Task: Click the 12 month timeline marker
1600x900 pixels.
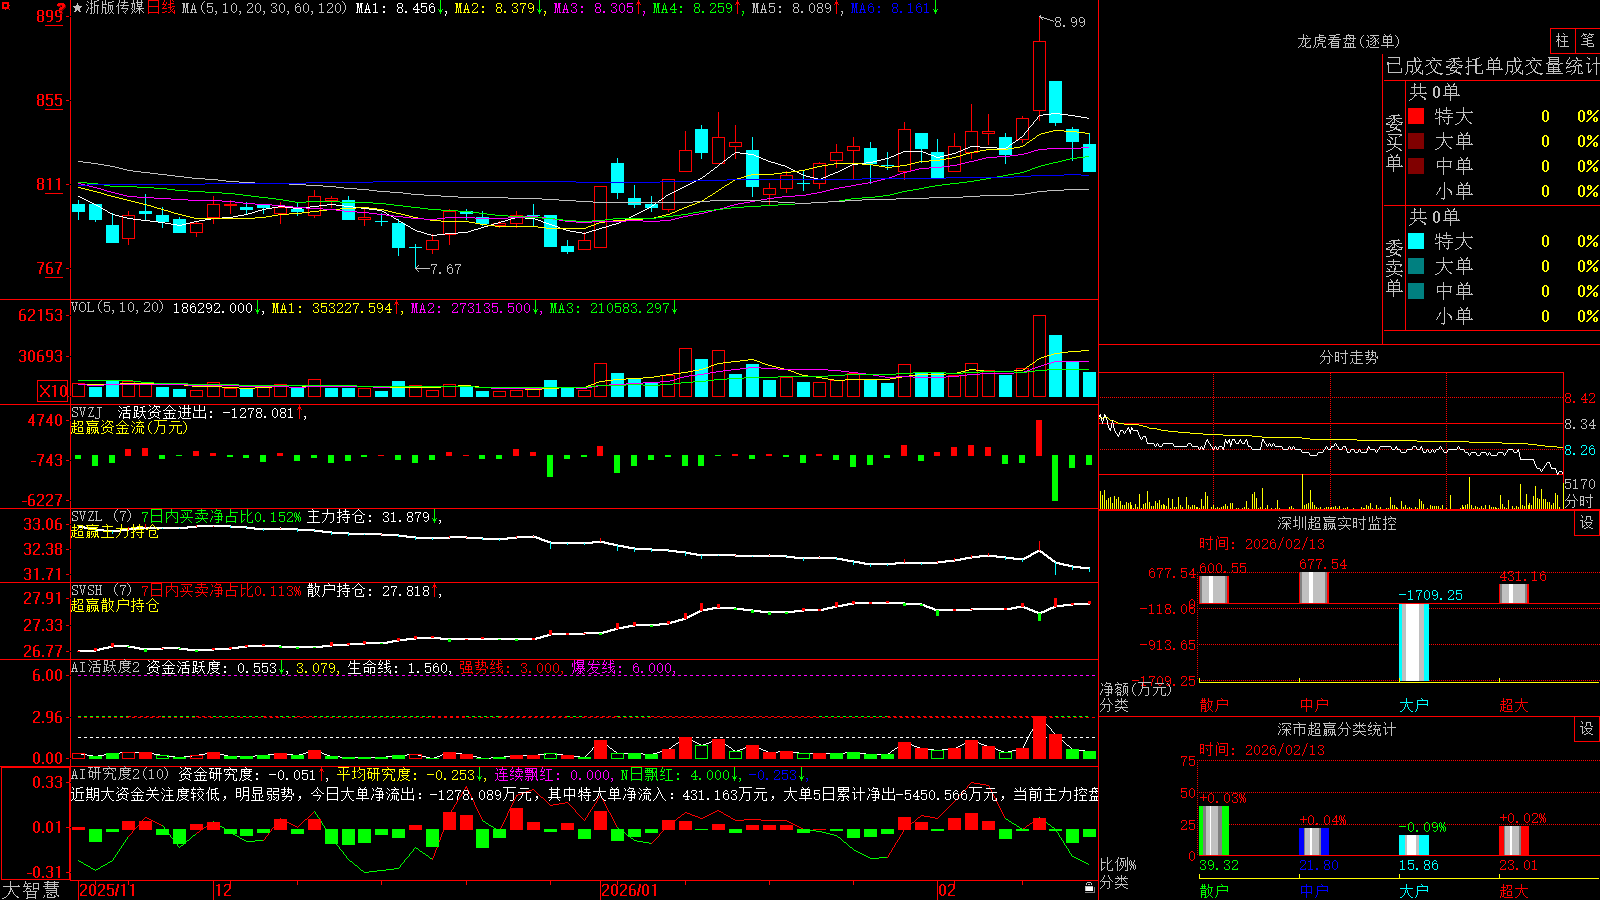Action: point(224,890)
